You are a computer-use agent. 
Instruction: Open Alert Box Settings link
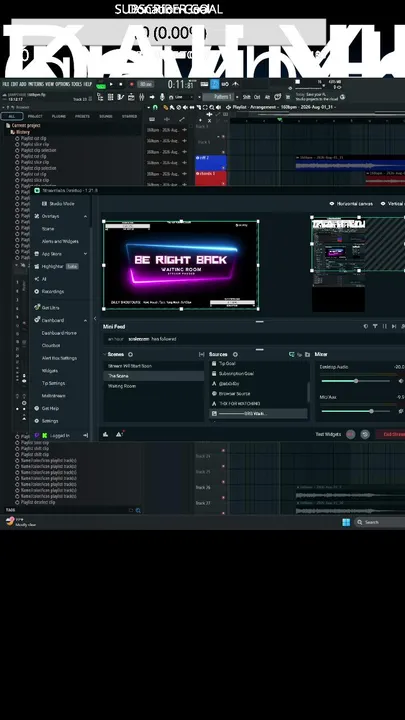tap(59, 358)
